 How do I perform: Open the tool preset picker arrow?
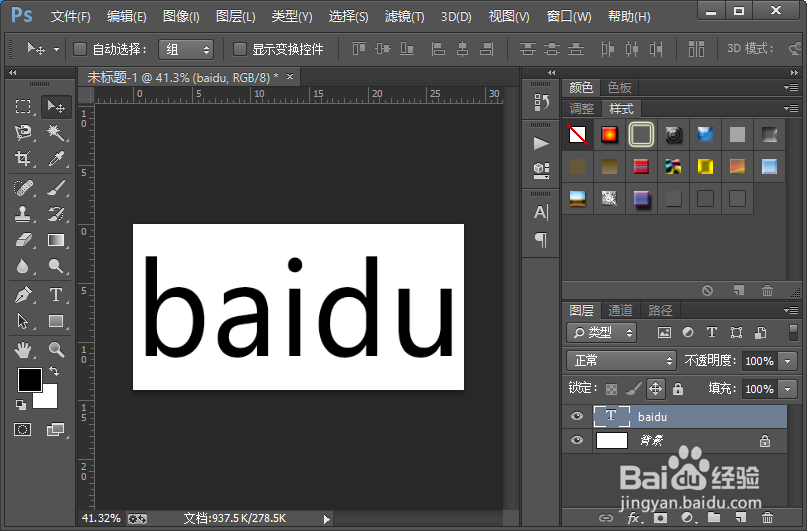tap(56, 49)
